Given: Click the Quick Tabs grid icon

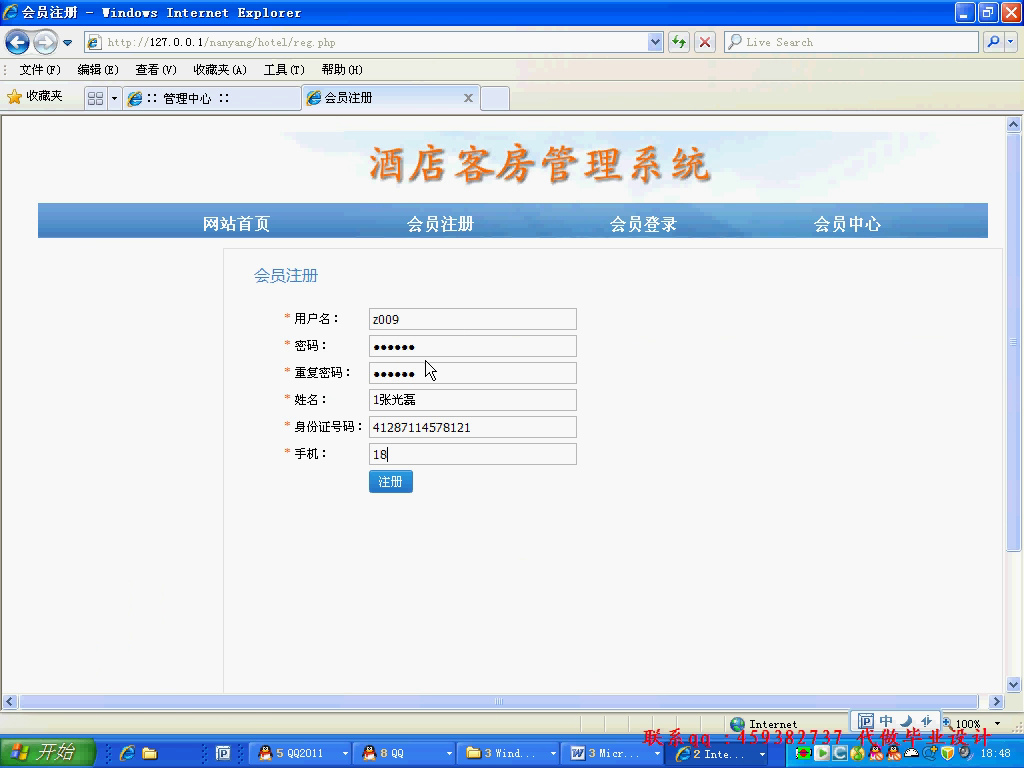Looking at the screenshot, I should (95, 98).
